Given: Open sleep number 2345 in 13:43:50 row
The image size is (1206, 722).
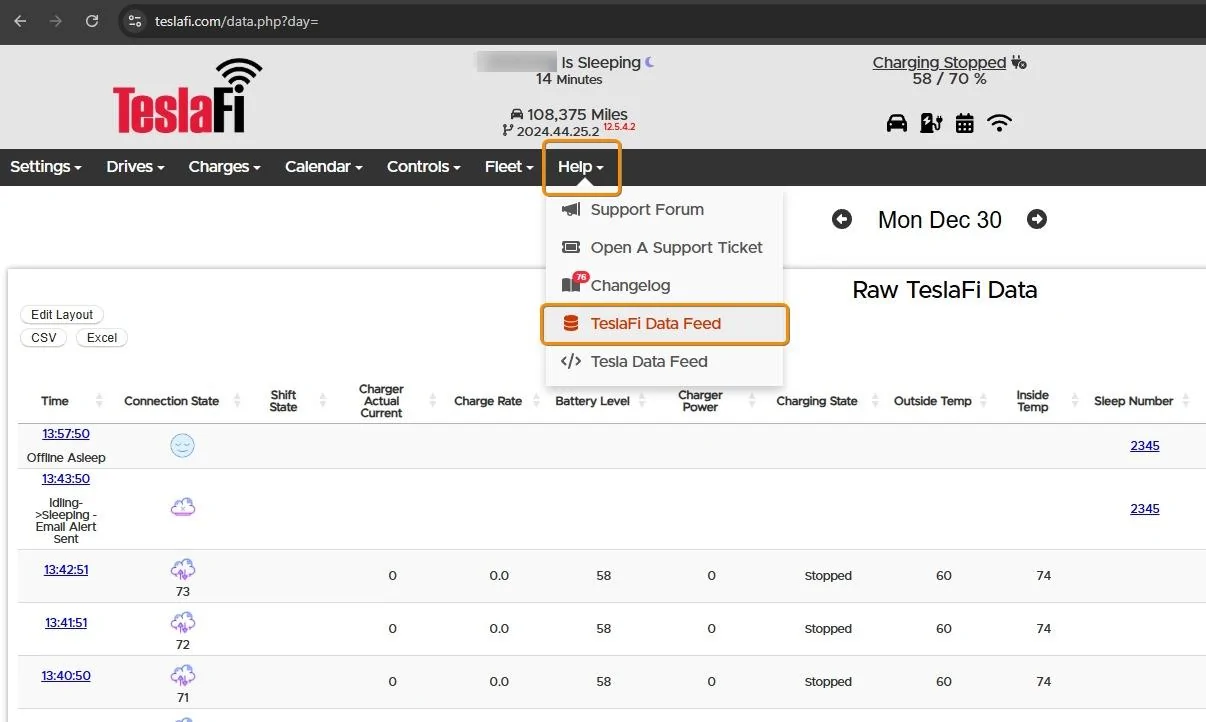Looking at the screenshot, I should (1145, 509).
